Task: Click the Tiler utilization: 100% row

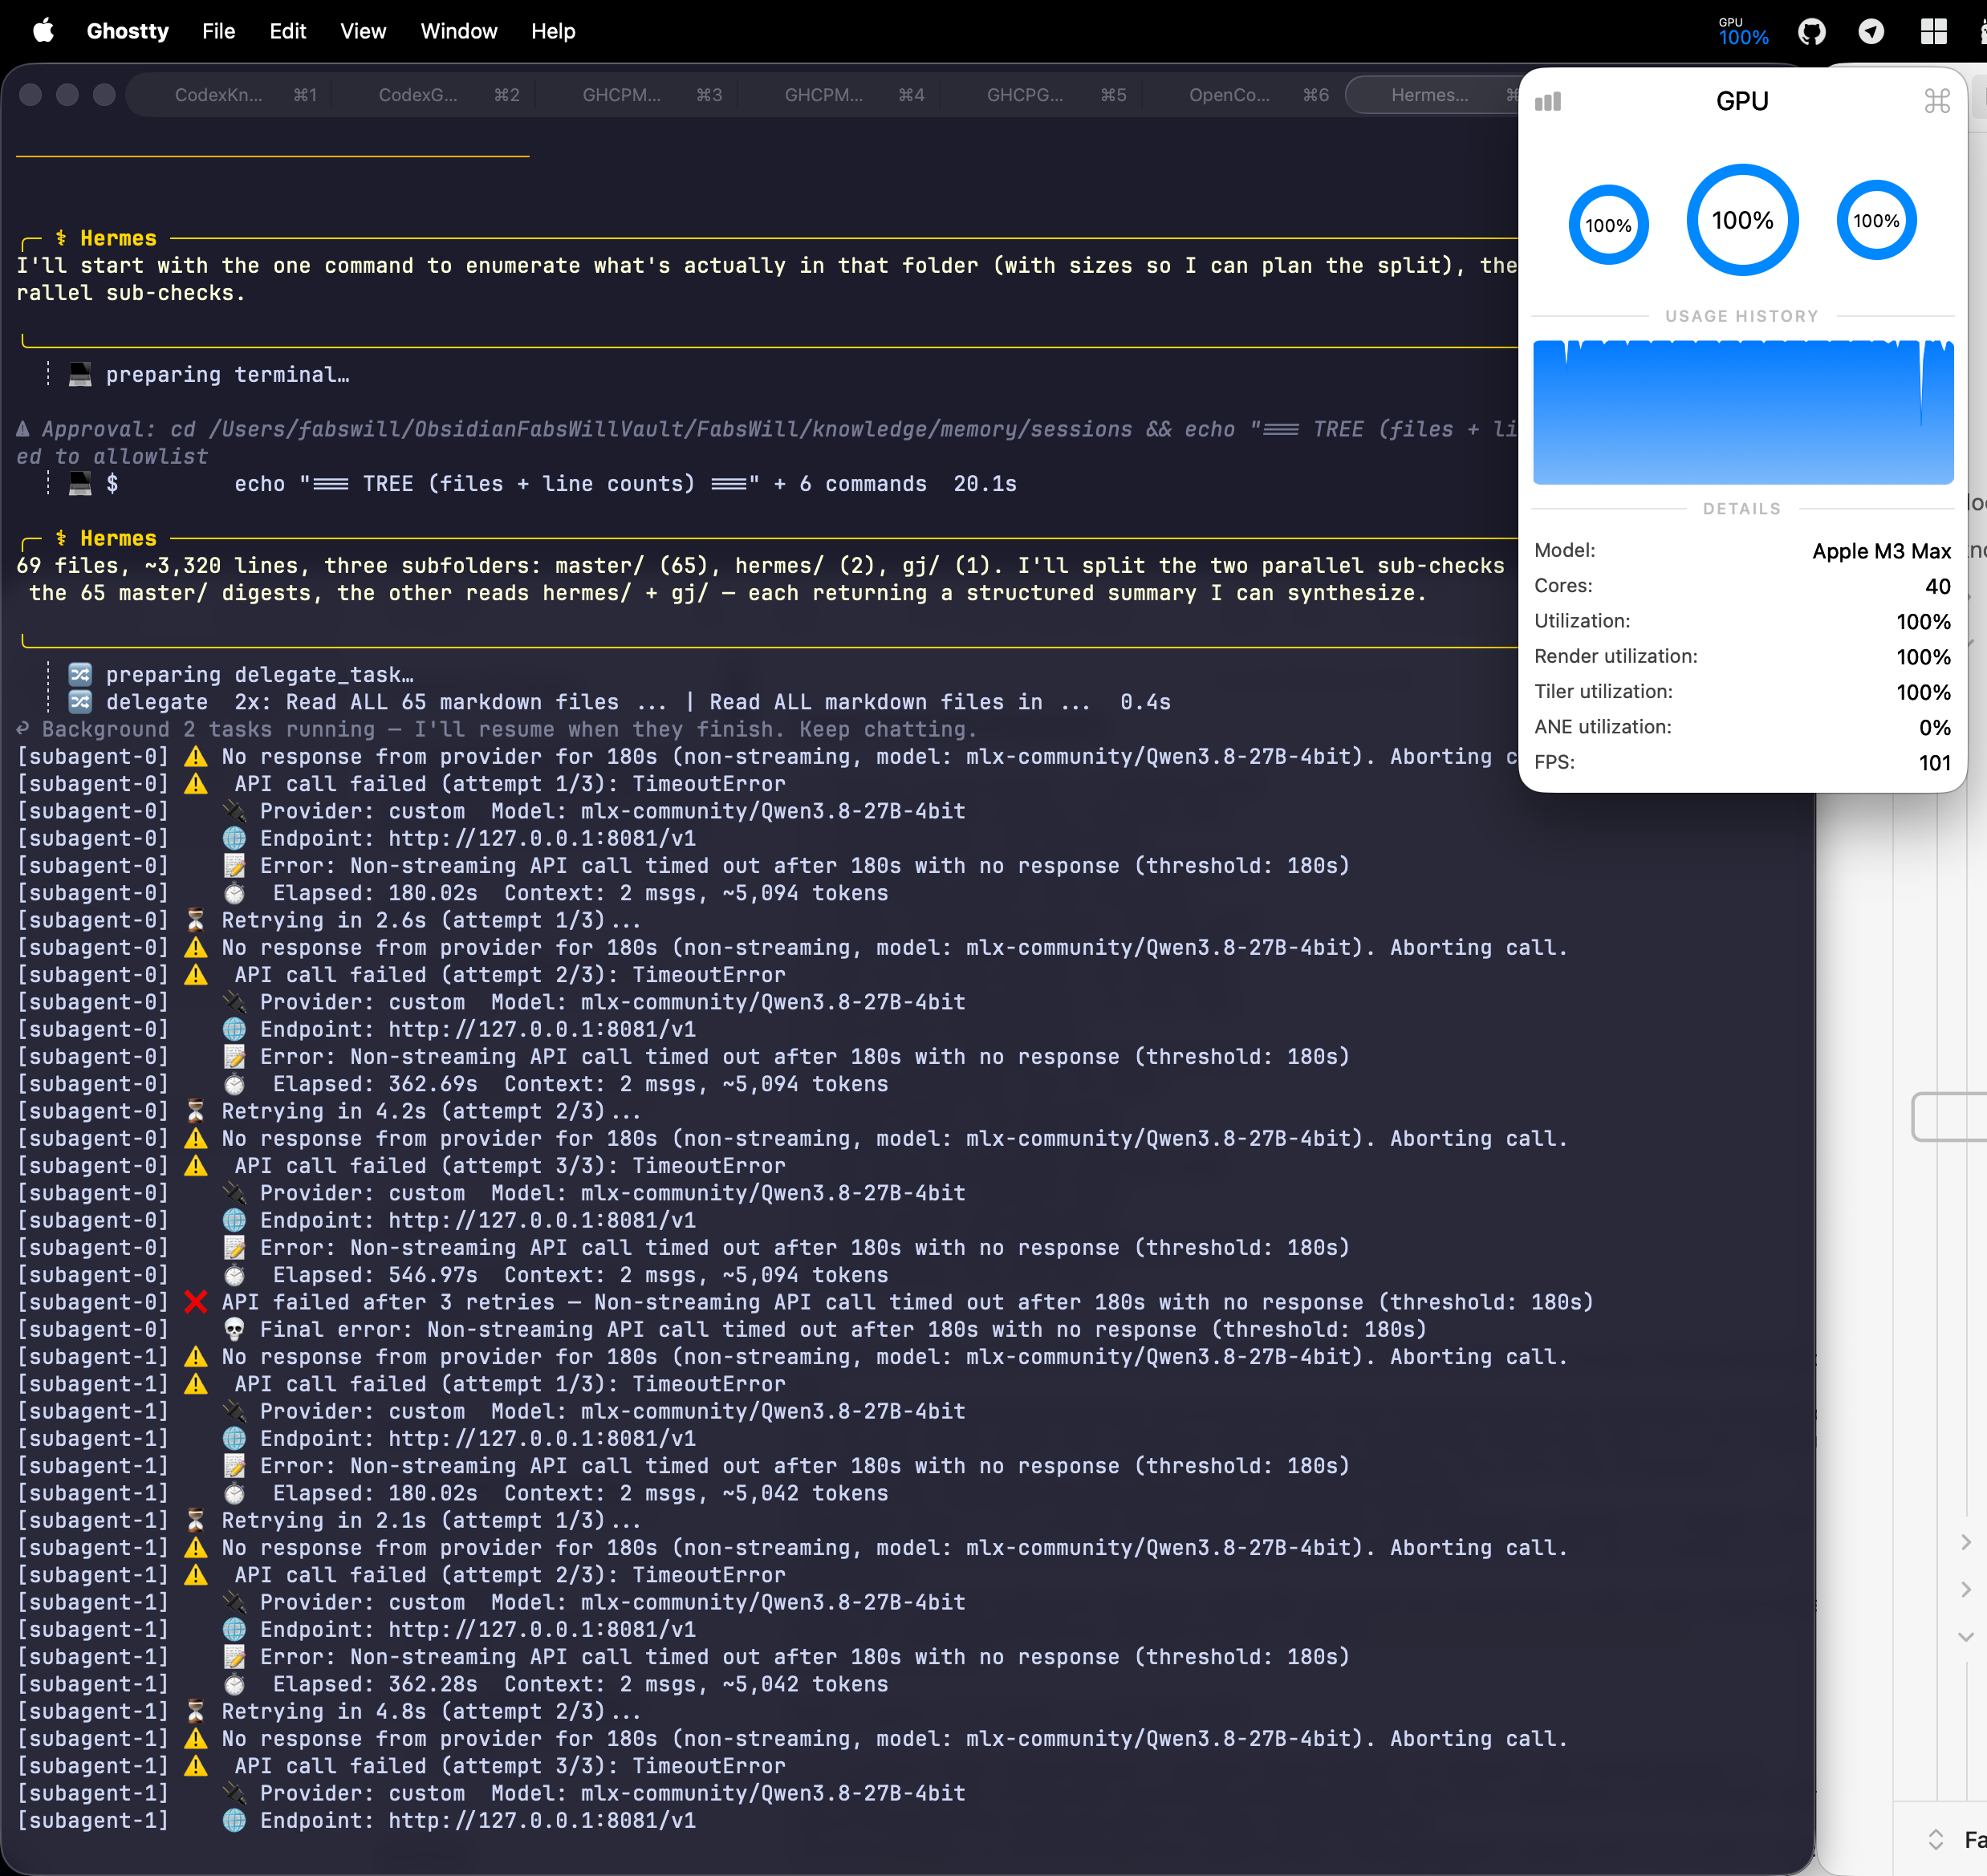Action: pos(1742,692)
